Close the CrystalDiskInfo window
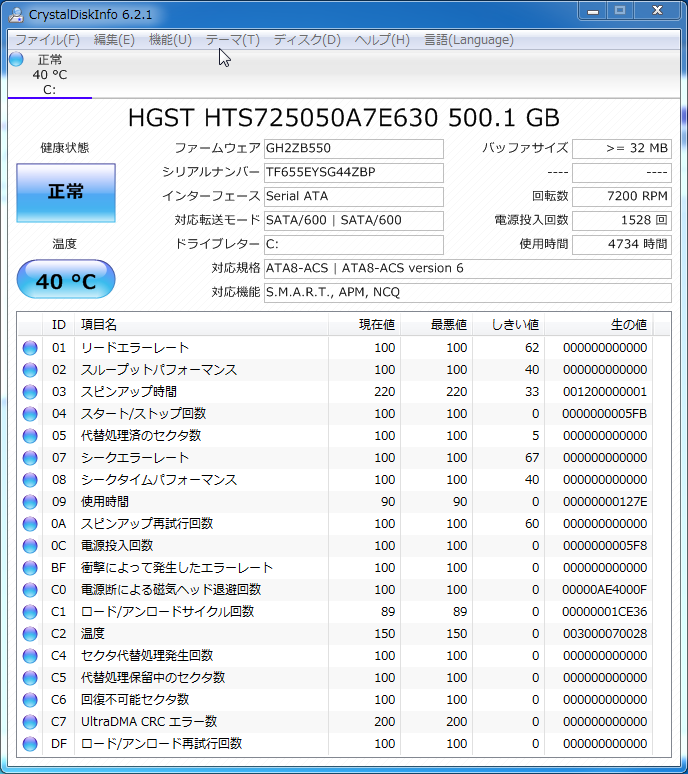688x774 pixels. [657, 11]
